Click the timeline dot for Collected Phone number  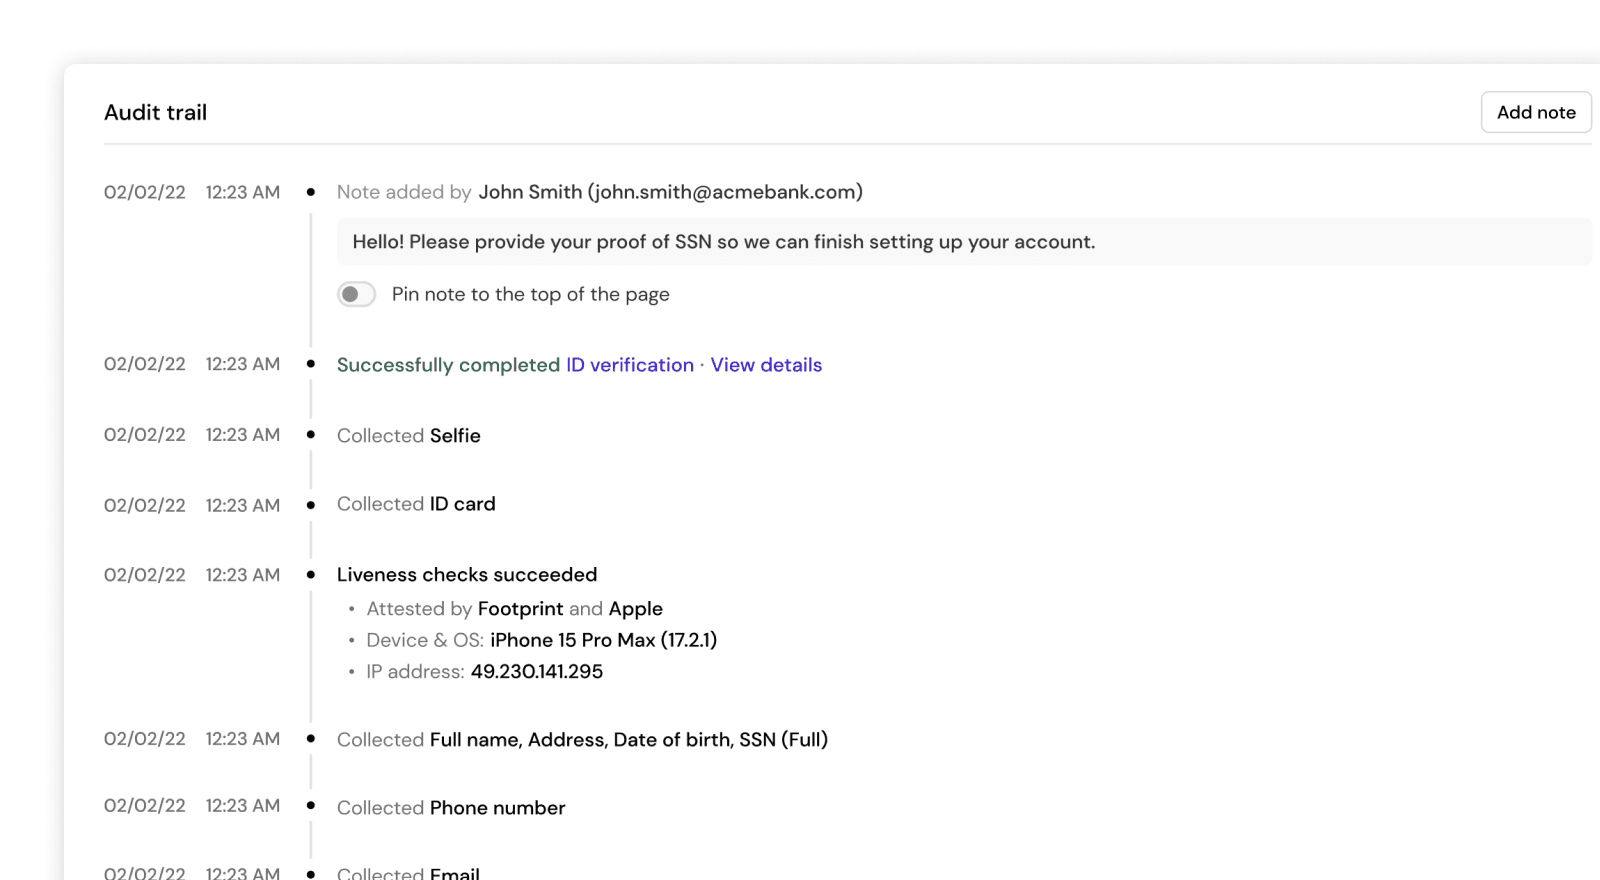311,806
